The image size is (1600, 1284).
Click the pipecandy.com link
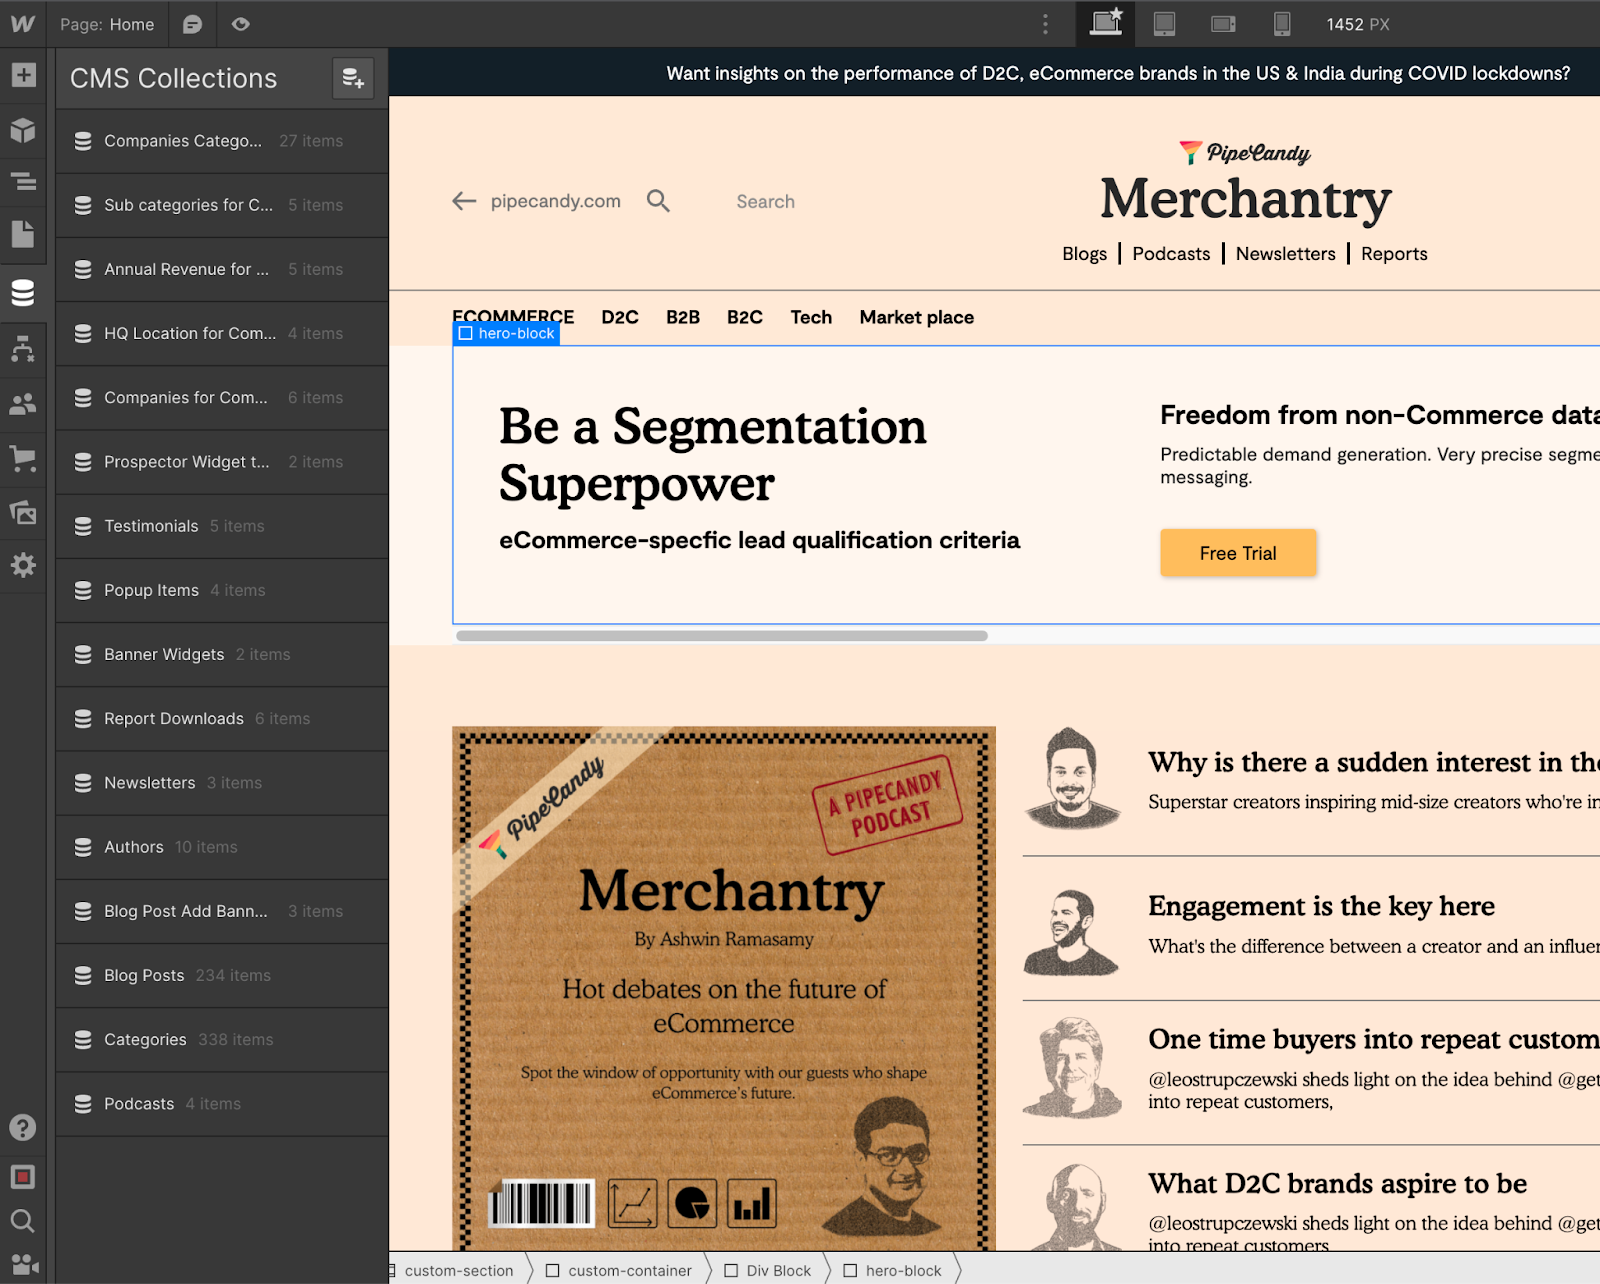555,201
